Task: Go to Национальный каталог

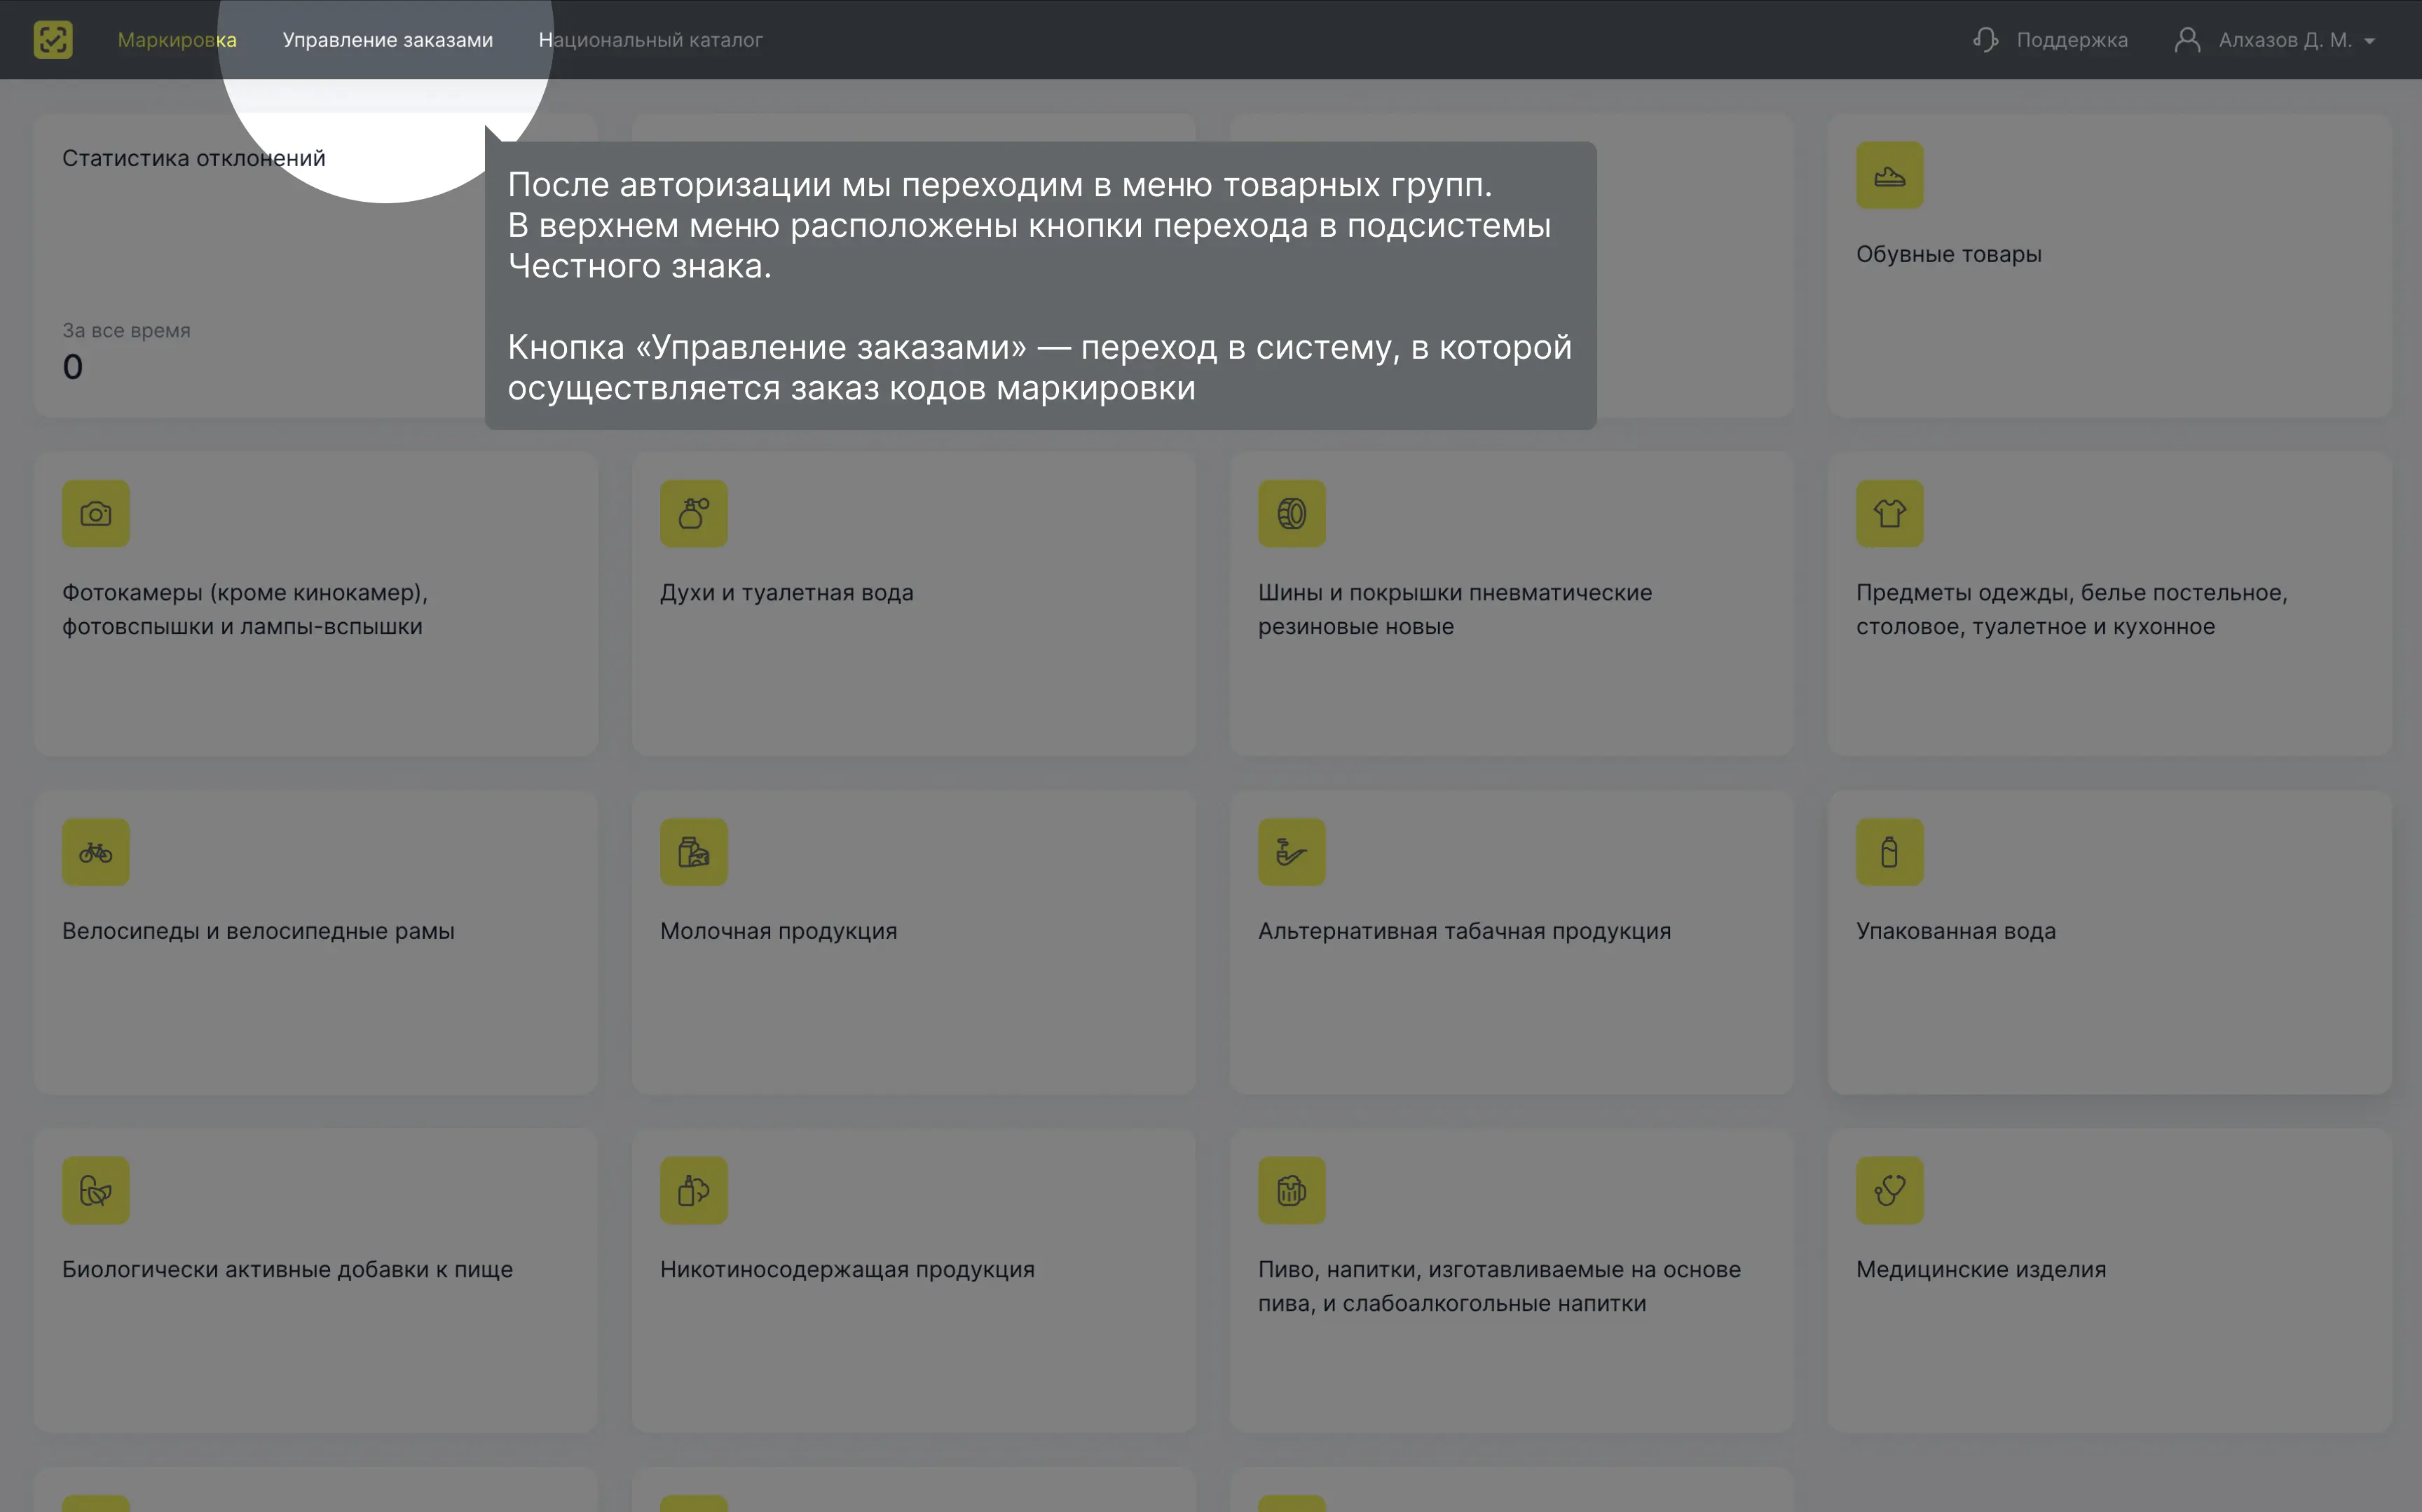Action: [x=651, y=40]
